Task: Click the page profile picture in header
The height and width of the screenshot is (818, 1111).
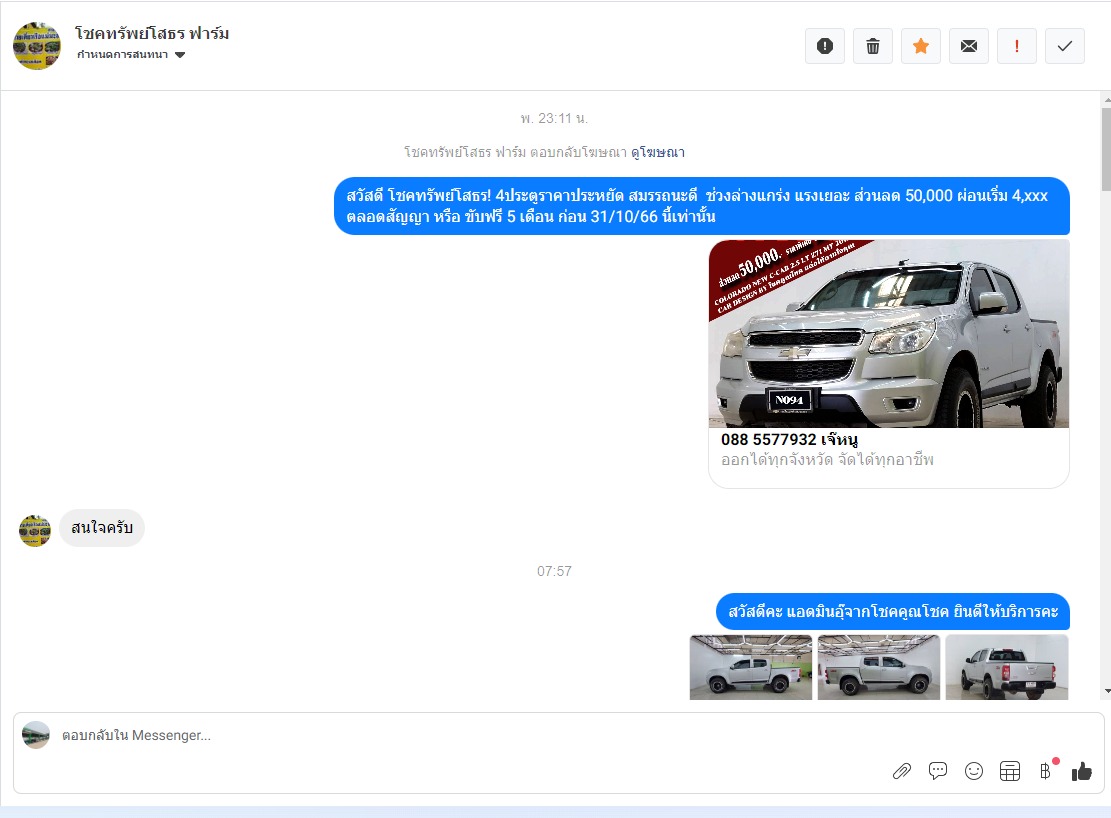Action: 37,46
